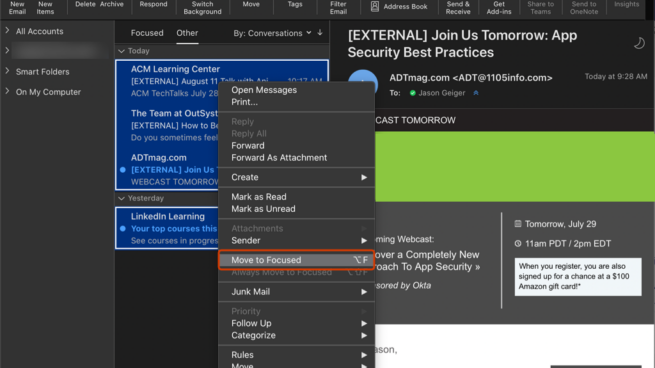The height and width of the screenshot is (368, 655).
Task: Click the Amazon gift card notice box
Action: [x=578, y=277]
